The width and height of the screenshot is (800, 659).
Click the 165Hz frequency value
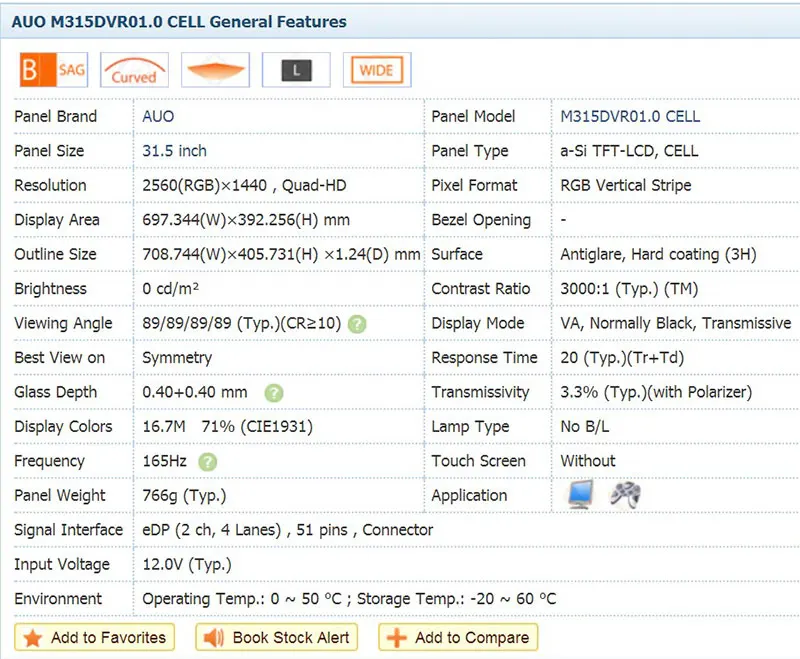pyautogui.click(x=164, y=461)
